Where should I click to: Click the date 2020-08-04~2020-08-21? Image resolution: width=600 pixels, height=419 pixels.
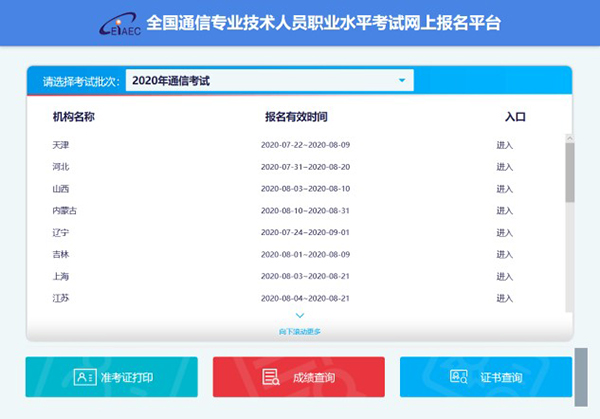click(x=305, y=298)
